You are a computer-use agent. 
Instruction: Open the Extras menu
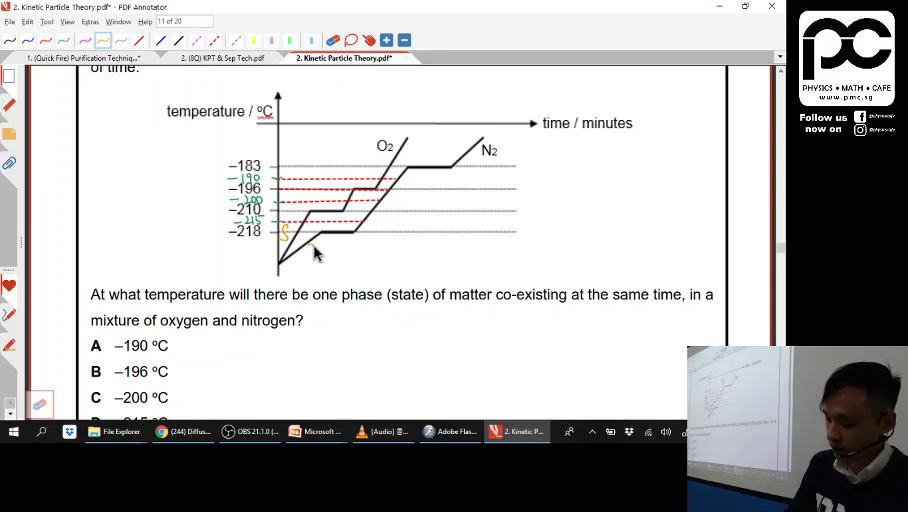(x=90, y=21)
